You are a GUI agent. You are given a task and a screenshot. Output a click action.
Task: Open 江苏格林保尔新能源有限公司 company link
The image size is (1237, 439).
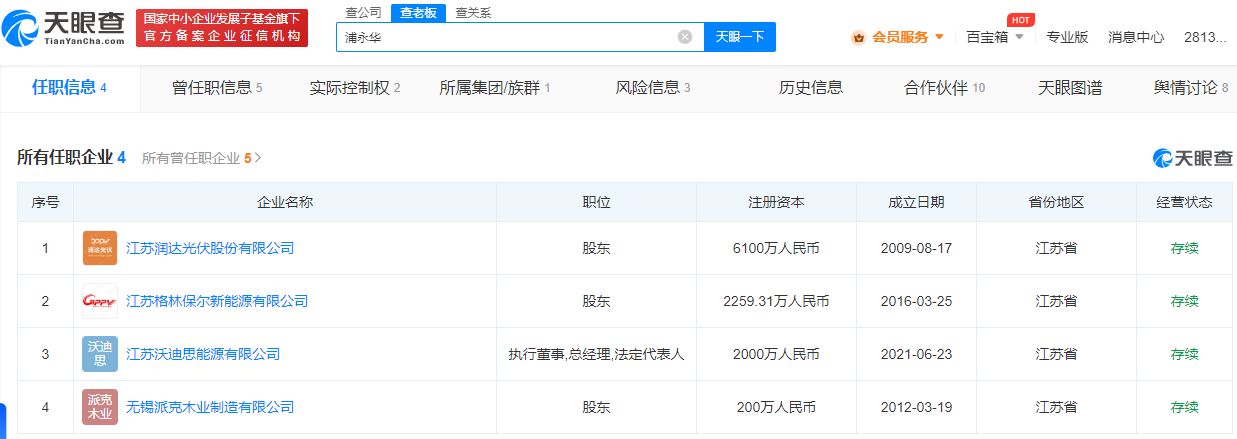(x=217, y=301)
